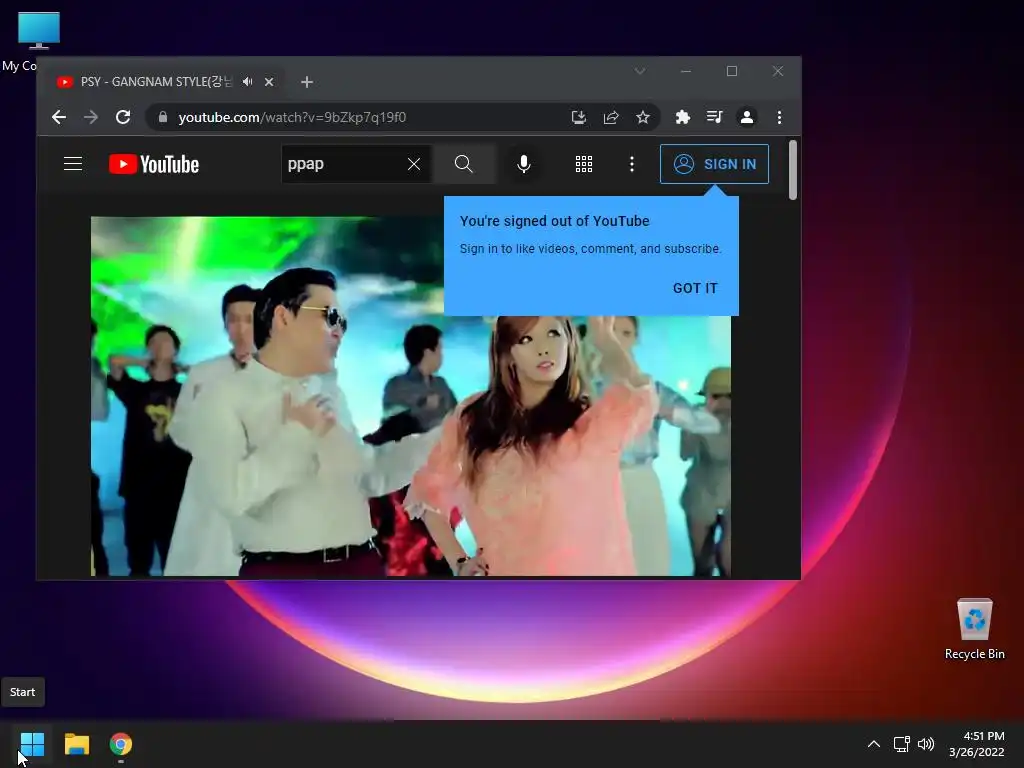Minimize the Chrome window

click(686, 71)
